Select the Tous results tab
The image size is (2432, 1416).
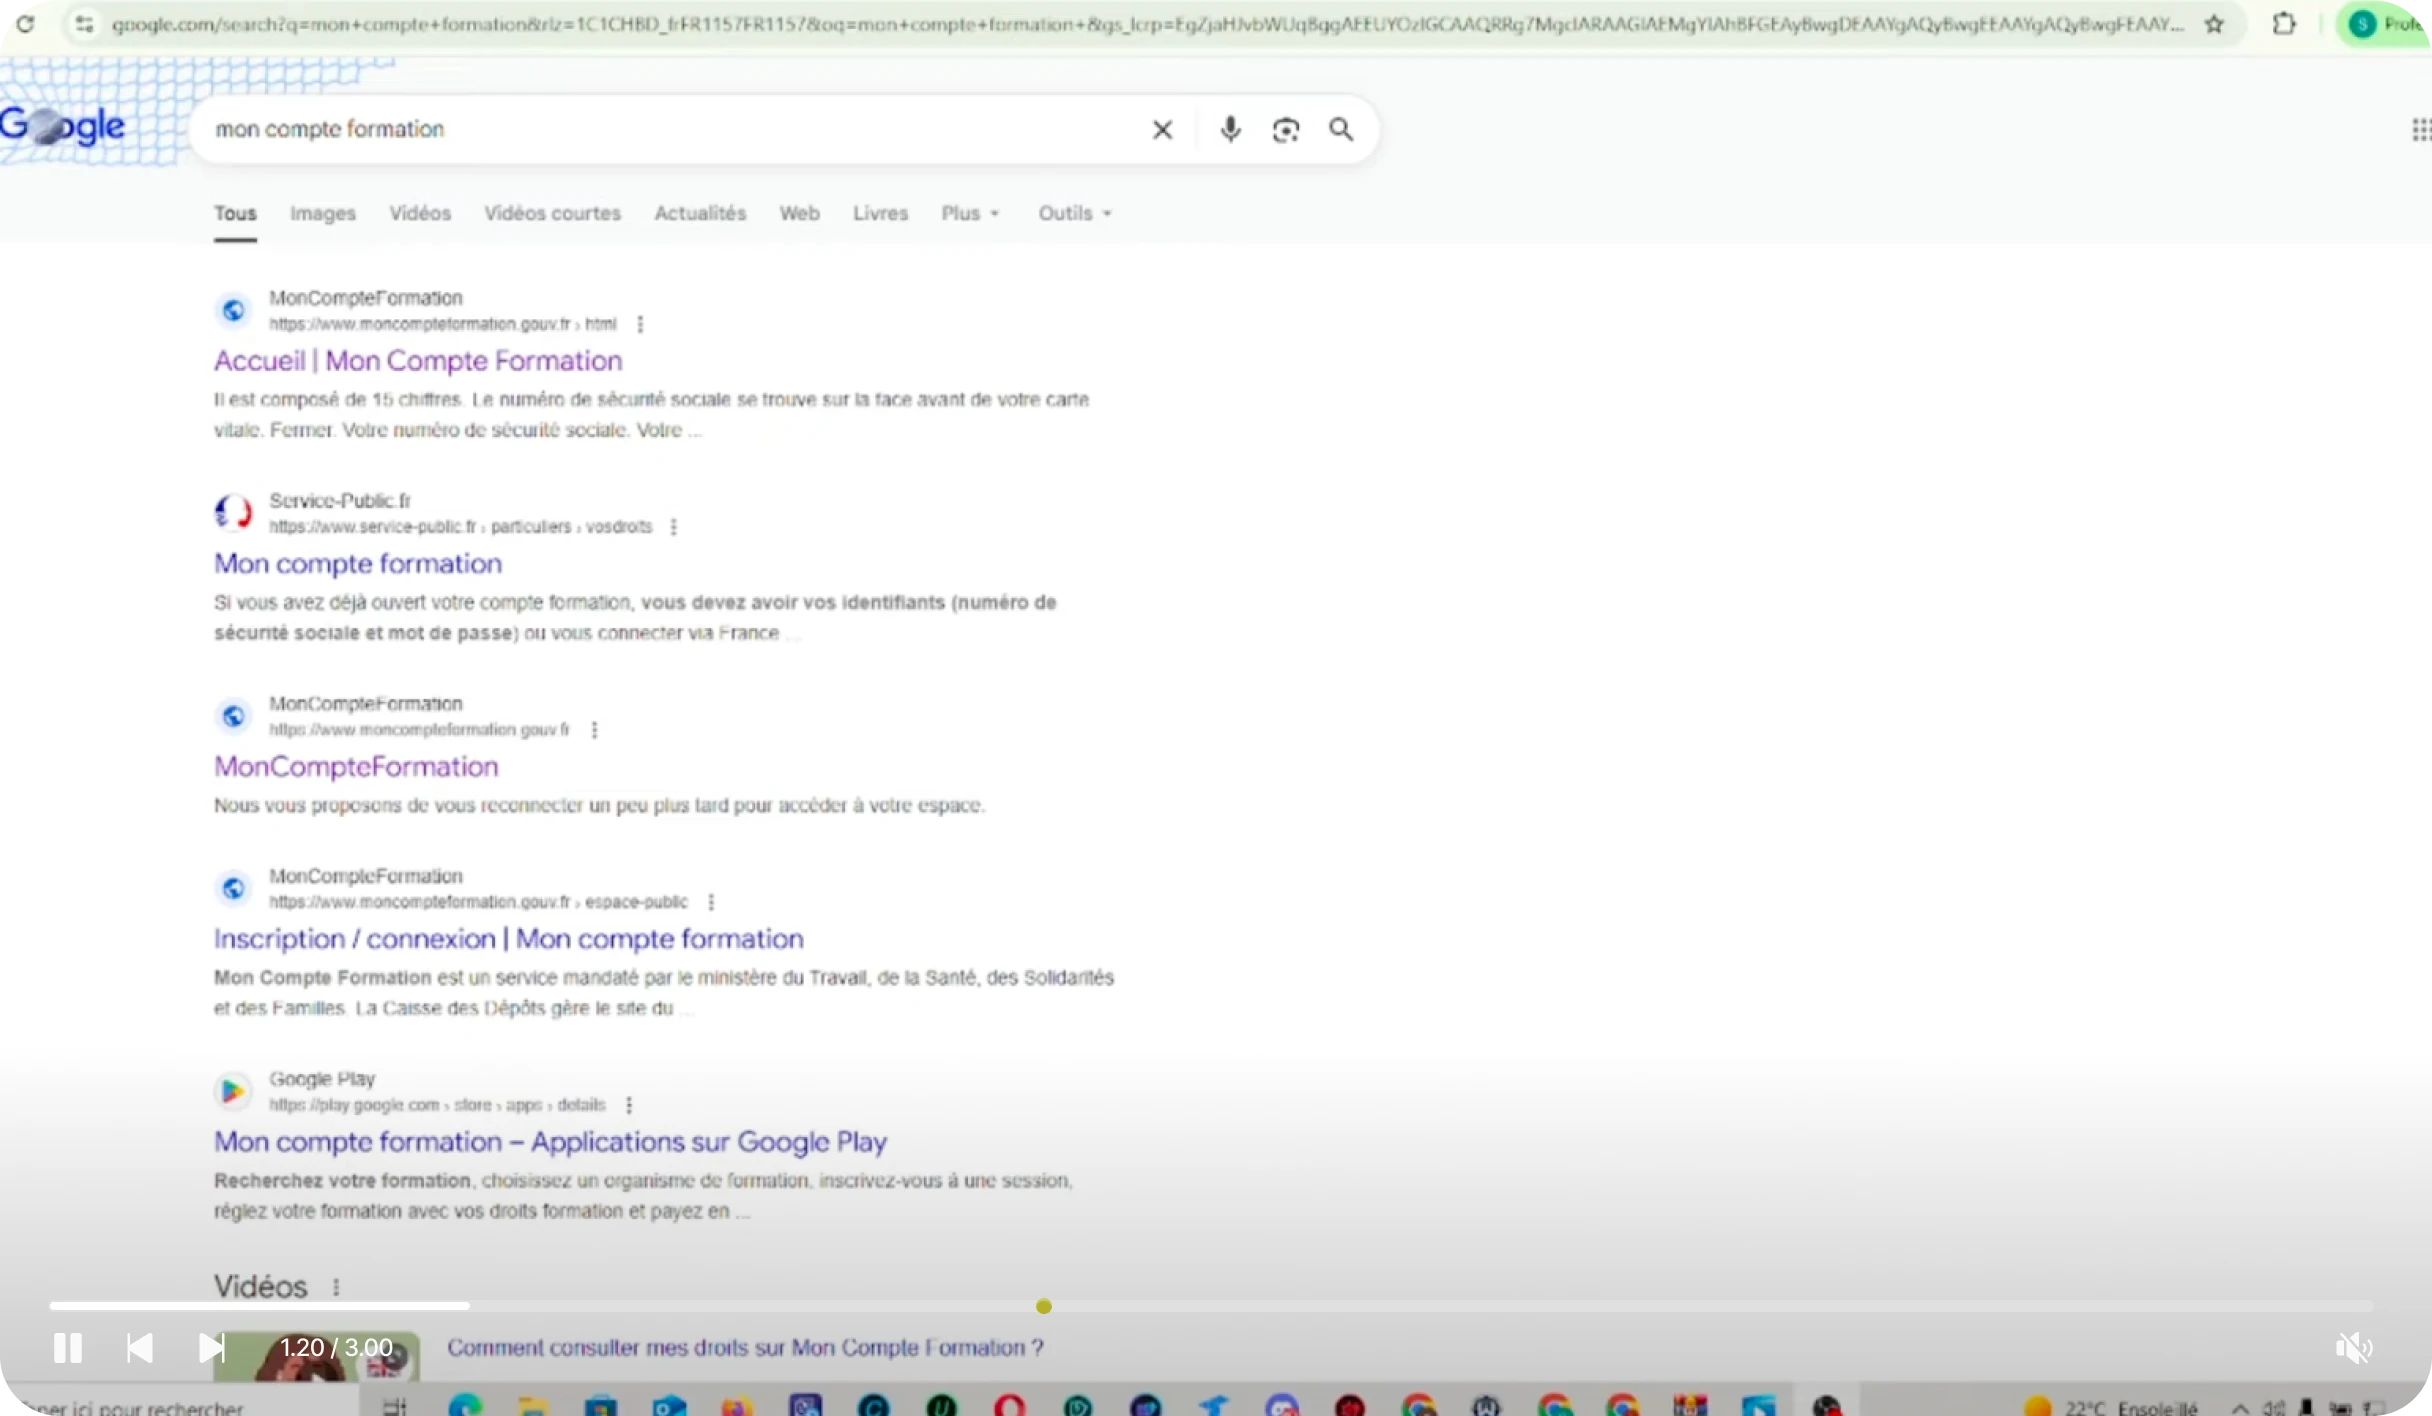pos(235,213)
